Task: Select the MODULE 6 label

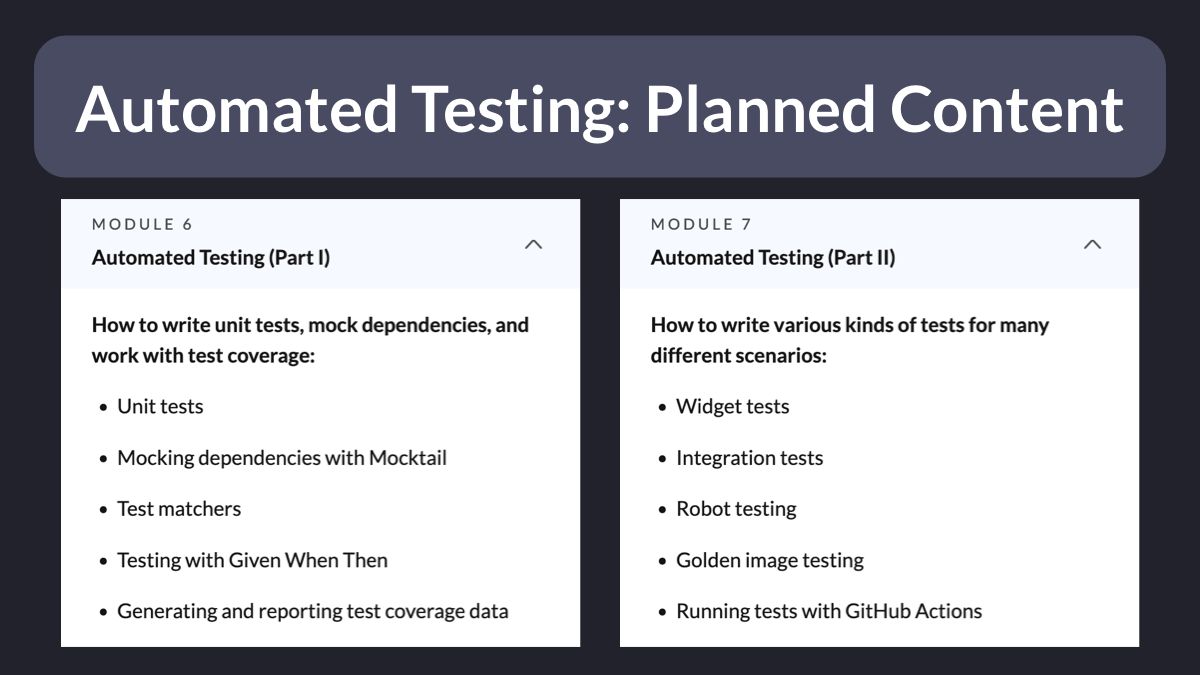Action: coord(142,224)
